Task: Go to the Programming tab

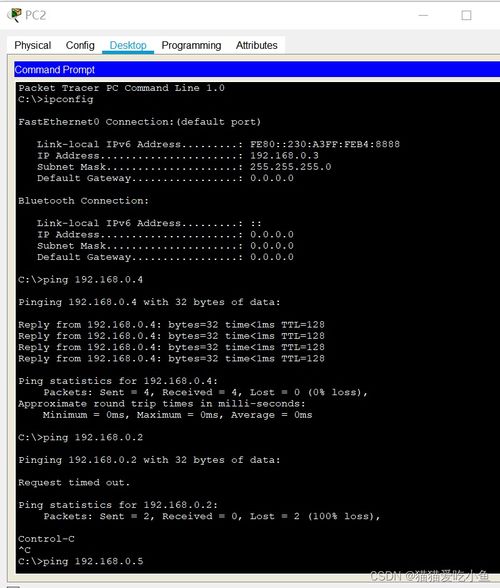Action: pyautogui.click(x=191, y=45)
